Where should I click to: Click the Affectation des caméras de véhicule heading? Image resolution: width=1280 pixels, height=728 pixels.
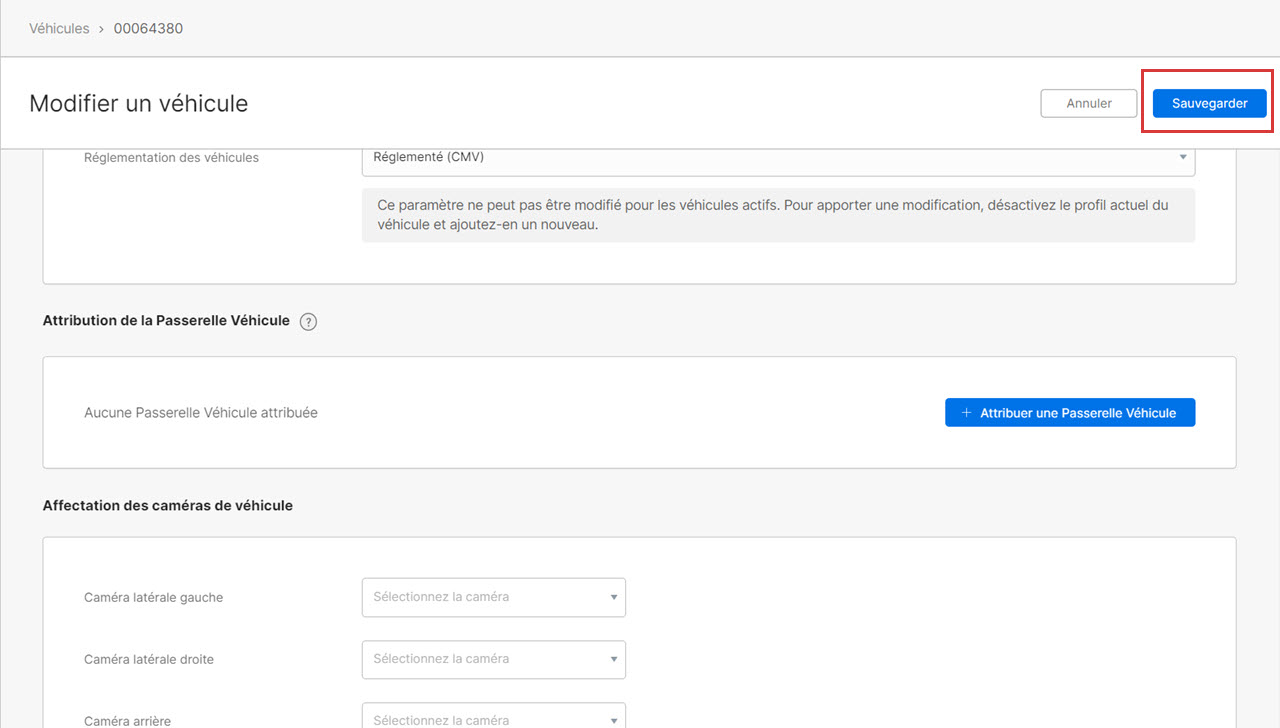pyautogui.click(x=168, y=506)
